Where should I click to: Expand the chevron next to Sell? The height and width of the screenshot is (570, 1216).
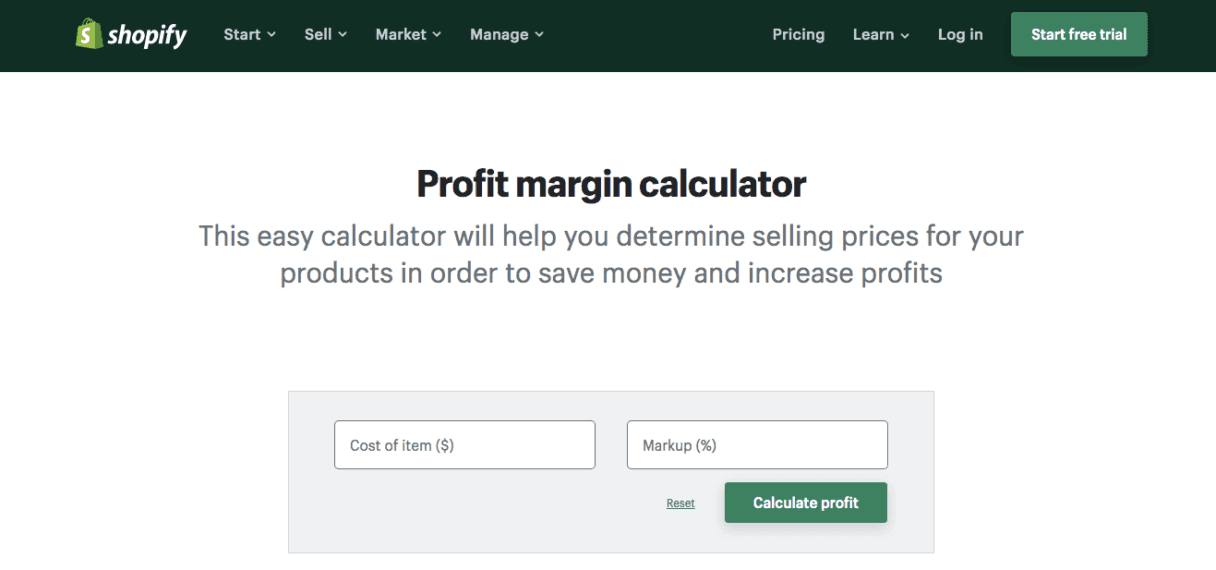[343, 35]
